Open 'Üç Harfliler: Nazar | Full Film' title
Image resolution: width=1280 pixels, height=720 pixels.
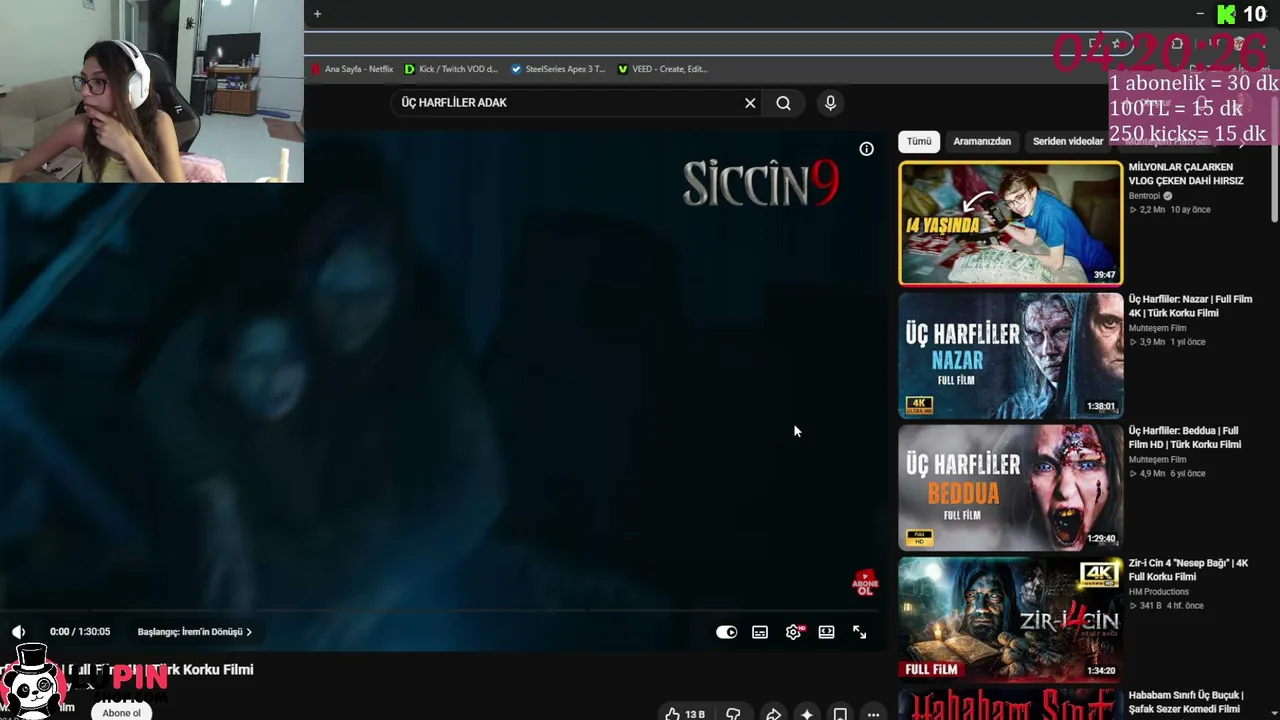pos(1190,306)
